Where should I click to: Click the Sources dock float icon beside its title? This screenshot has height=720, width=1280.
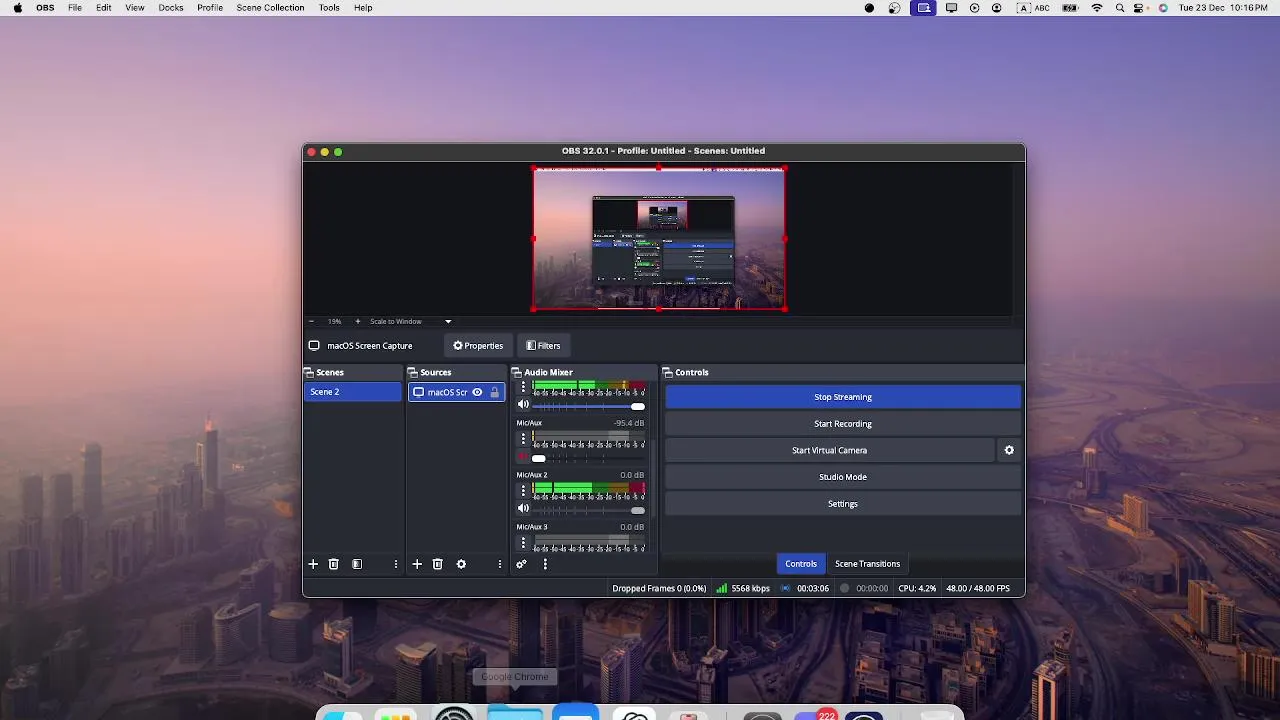(413, 372)
